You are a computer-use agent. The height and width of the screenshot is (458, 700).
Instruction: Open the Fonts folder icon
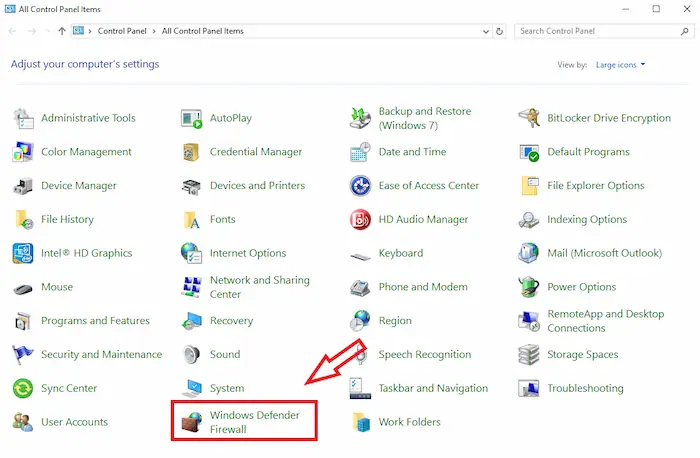pyautogui.click(x=192, y=220)
